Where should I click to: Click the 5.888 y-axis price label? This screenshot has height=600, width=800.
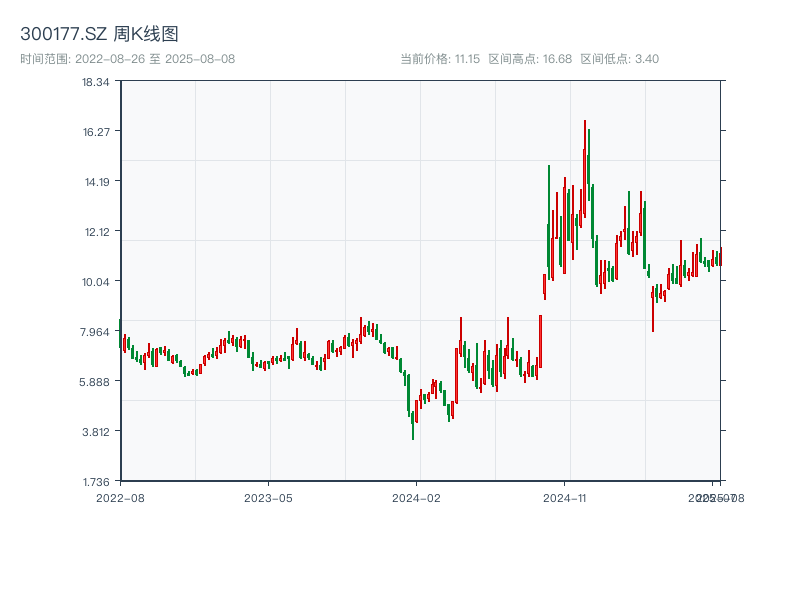click(96, 382)
